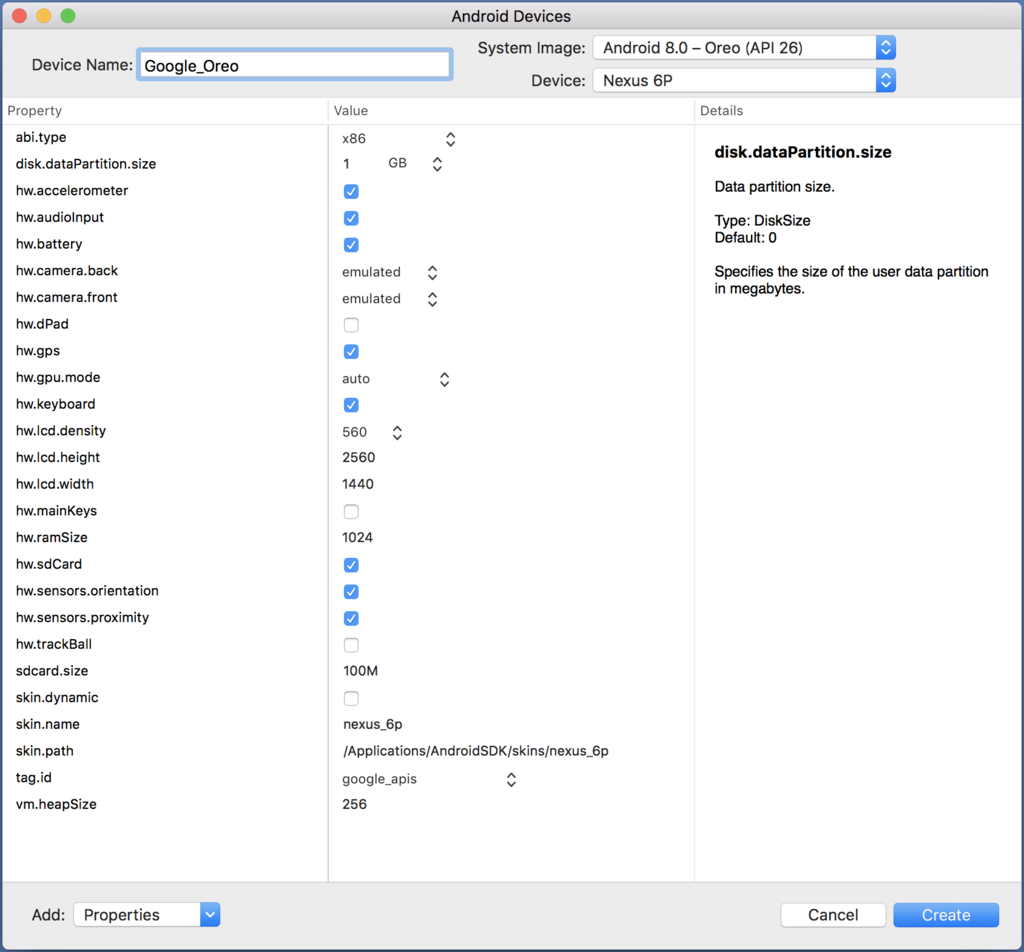Click the Create button
1024x952 pixels.
946,915
